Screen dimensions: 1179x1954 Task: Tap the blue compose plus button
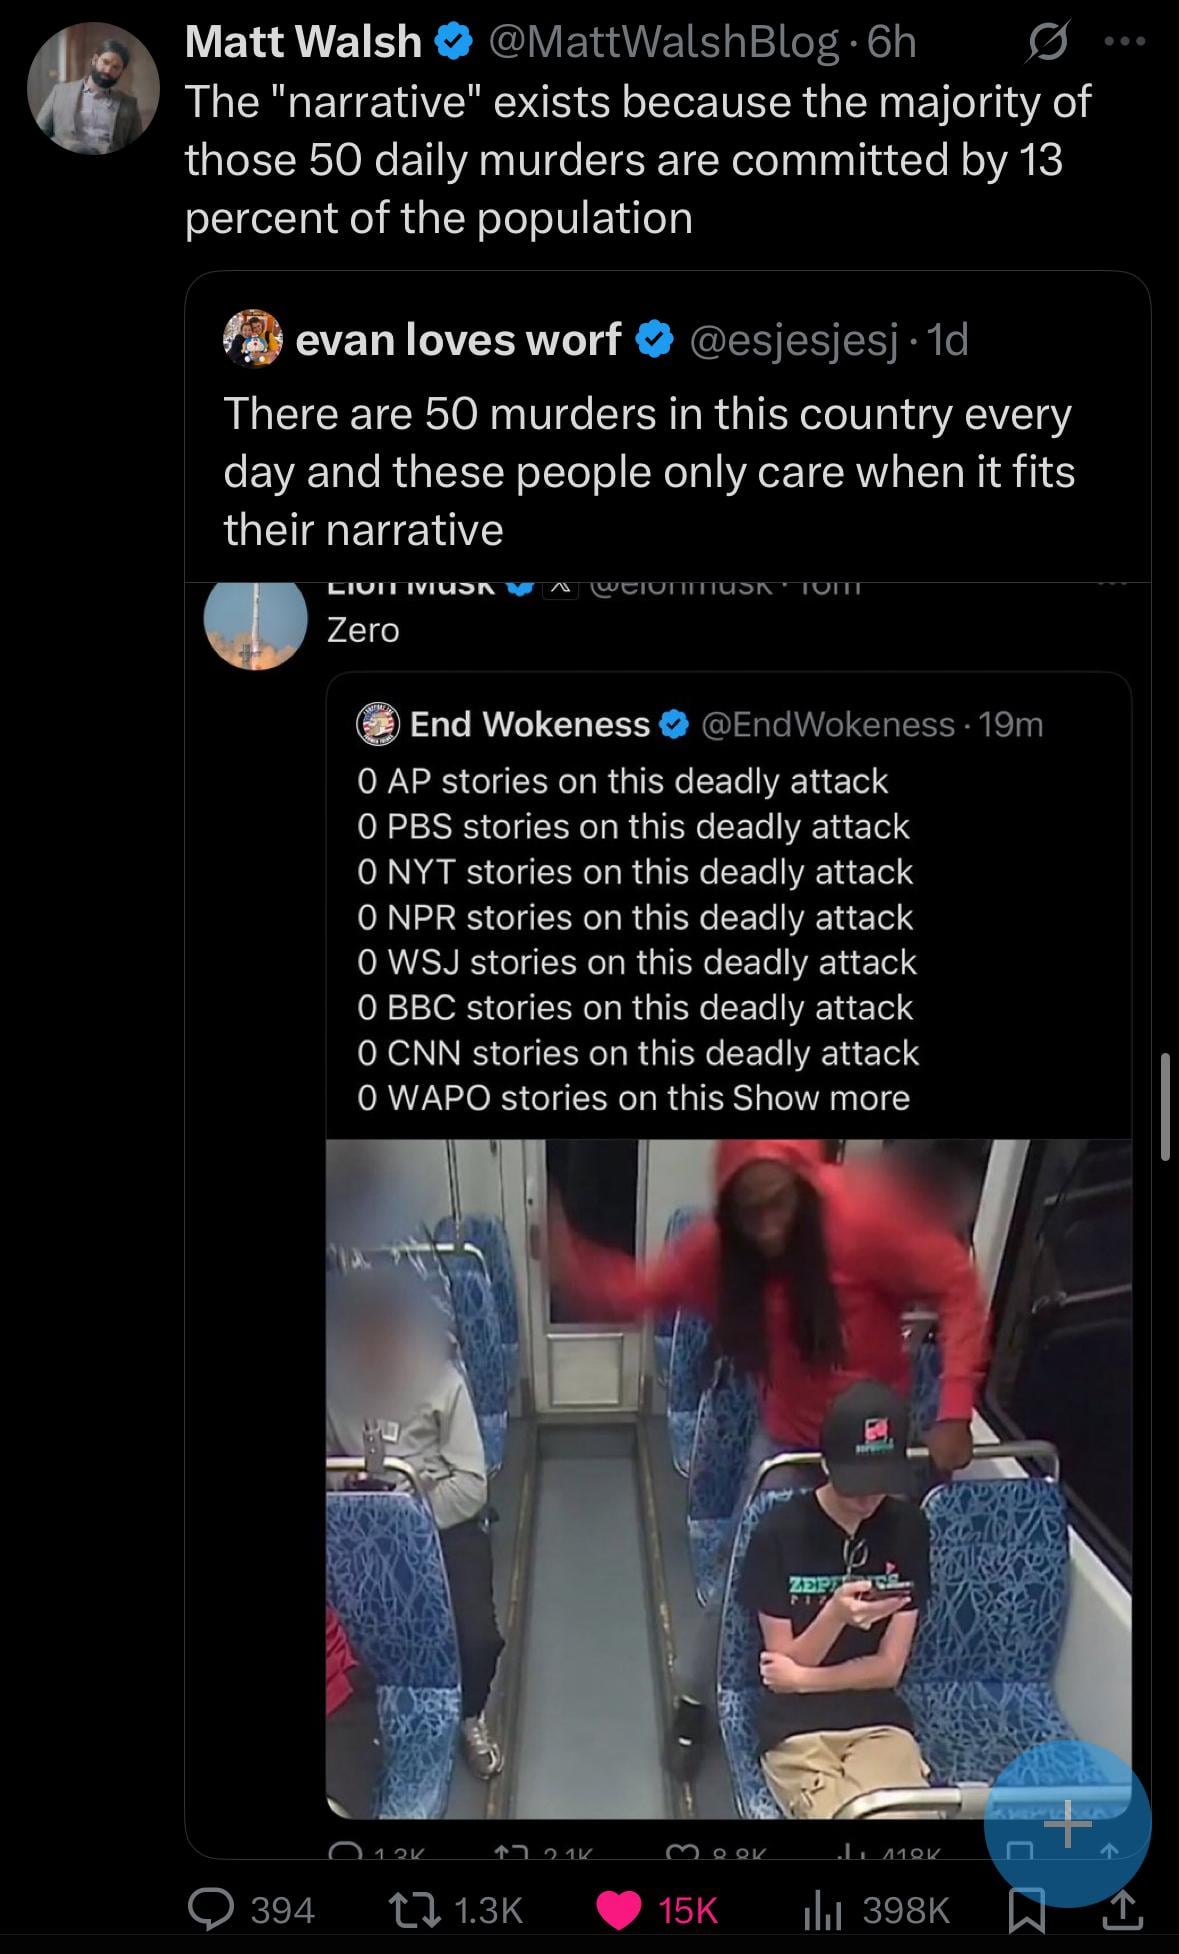[x=1067, y=1823]
